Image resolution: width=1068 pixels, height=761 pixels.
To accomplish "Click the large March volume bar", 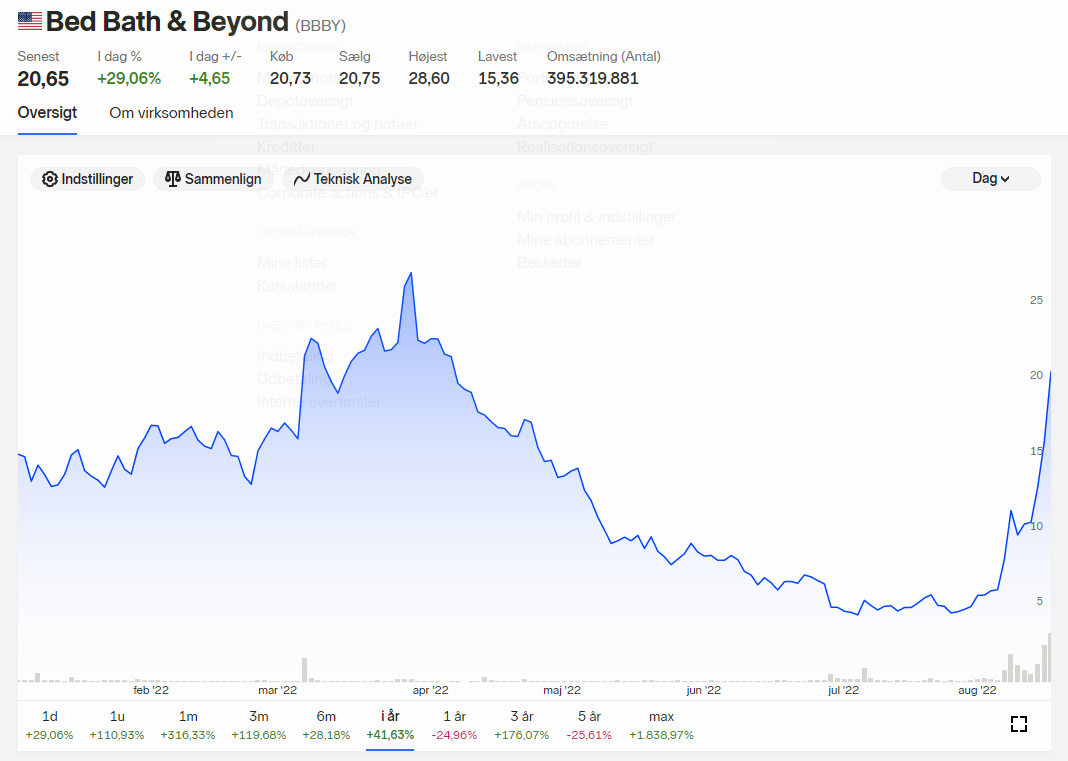I will pyautogui.click(x=304, y=670).
